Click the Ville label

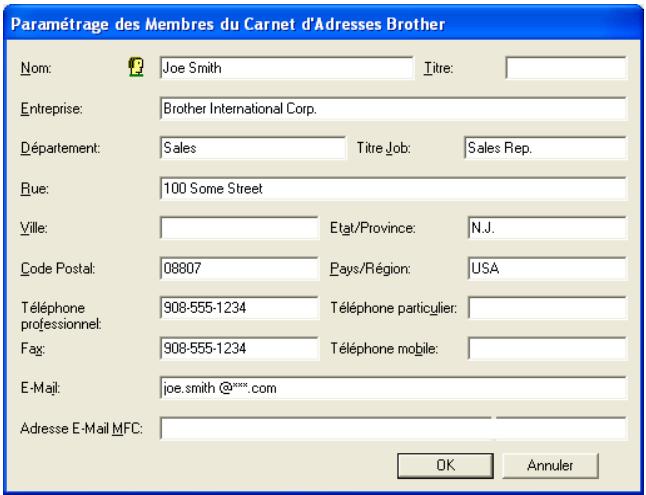tap(34, 228)
